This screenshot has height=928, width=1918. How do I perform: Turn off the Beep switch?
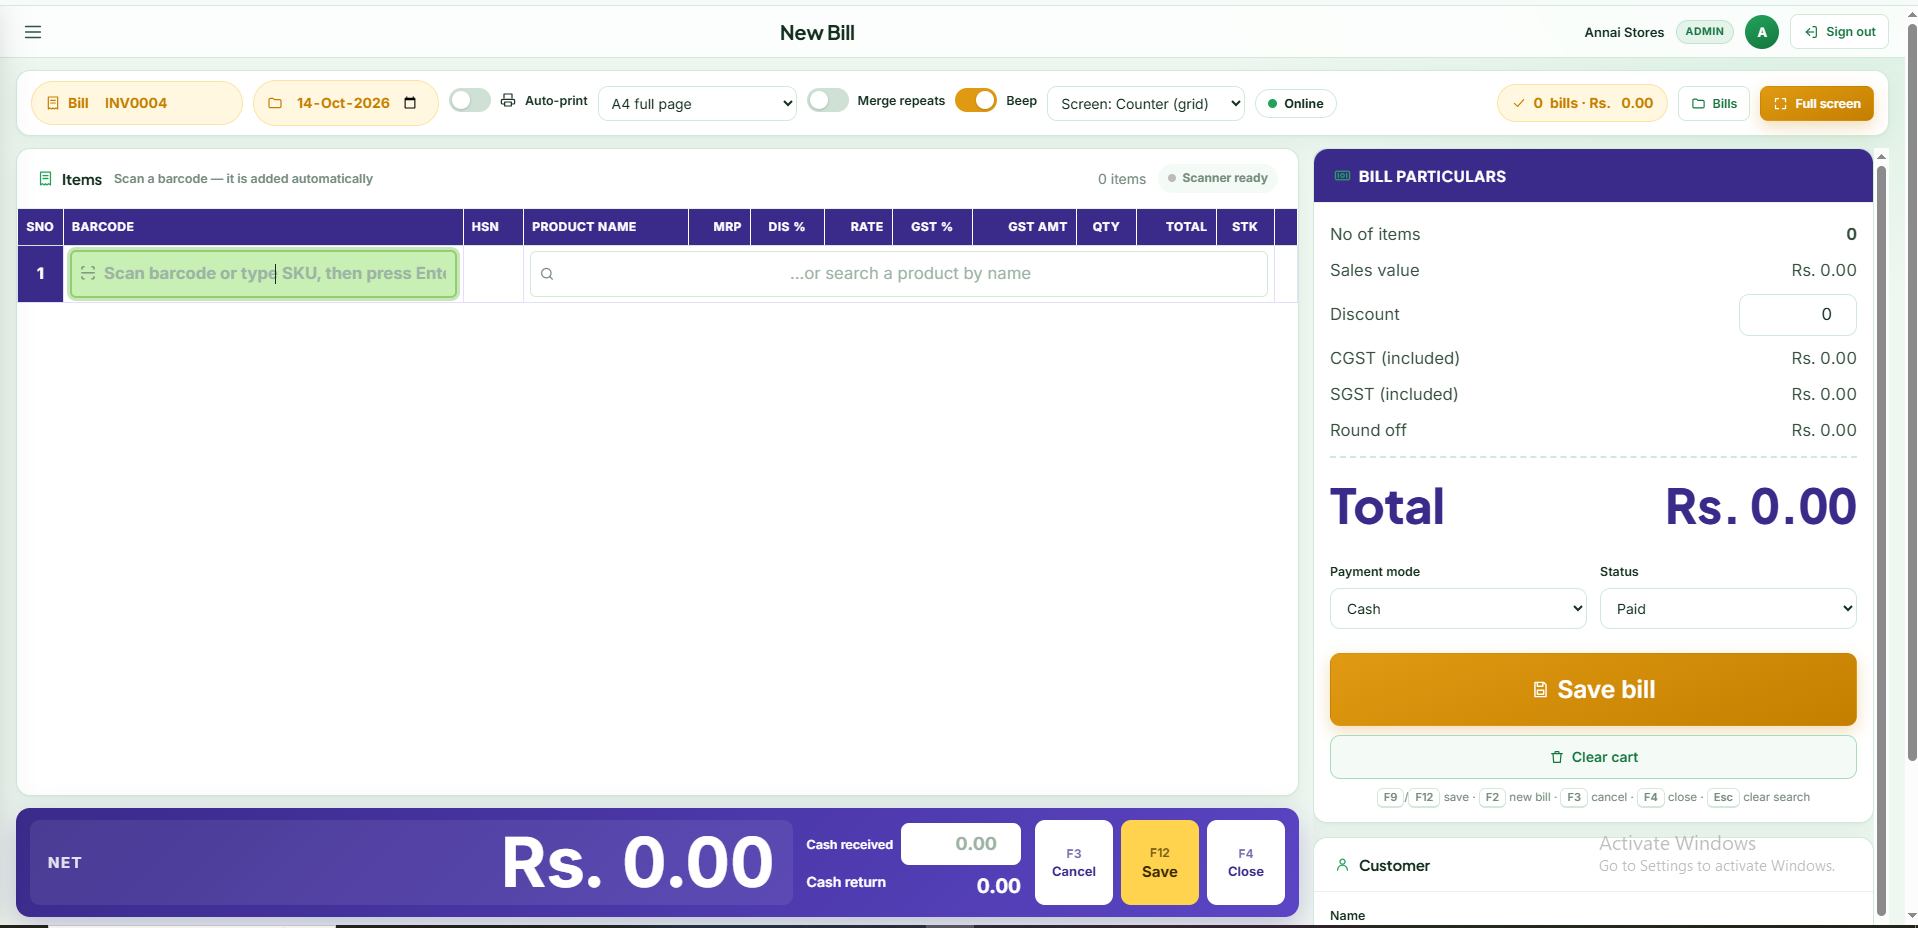click(x=976, y=100)
